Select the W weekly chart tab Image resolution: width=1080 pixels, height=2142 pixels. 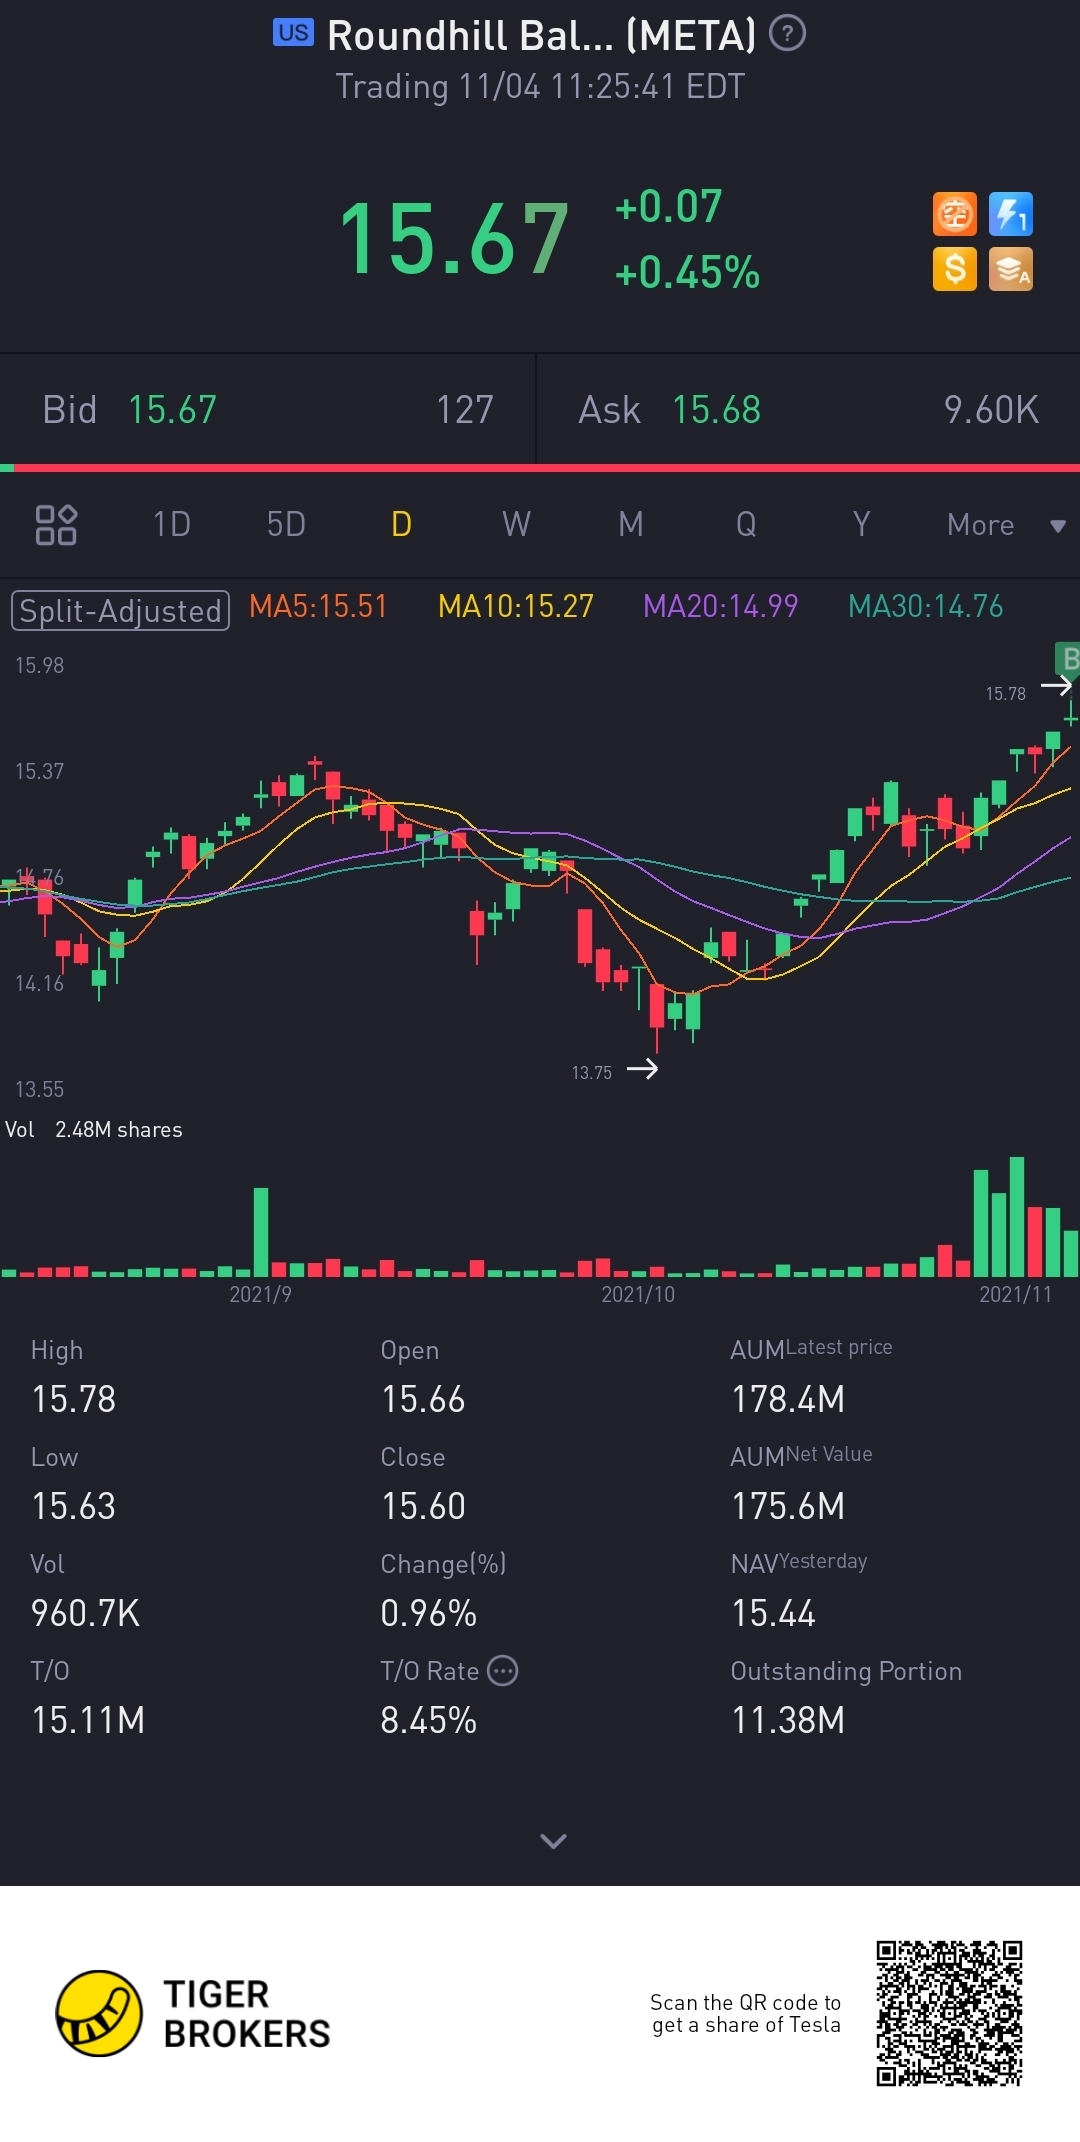(516, 524)
